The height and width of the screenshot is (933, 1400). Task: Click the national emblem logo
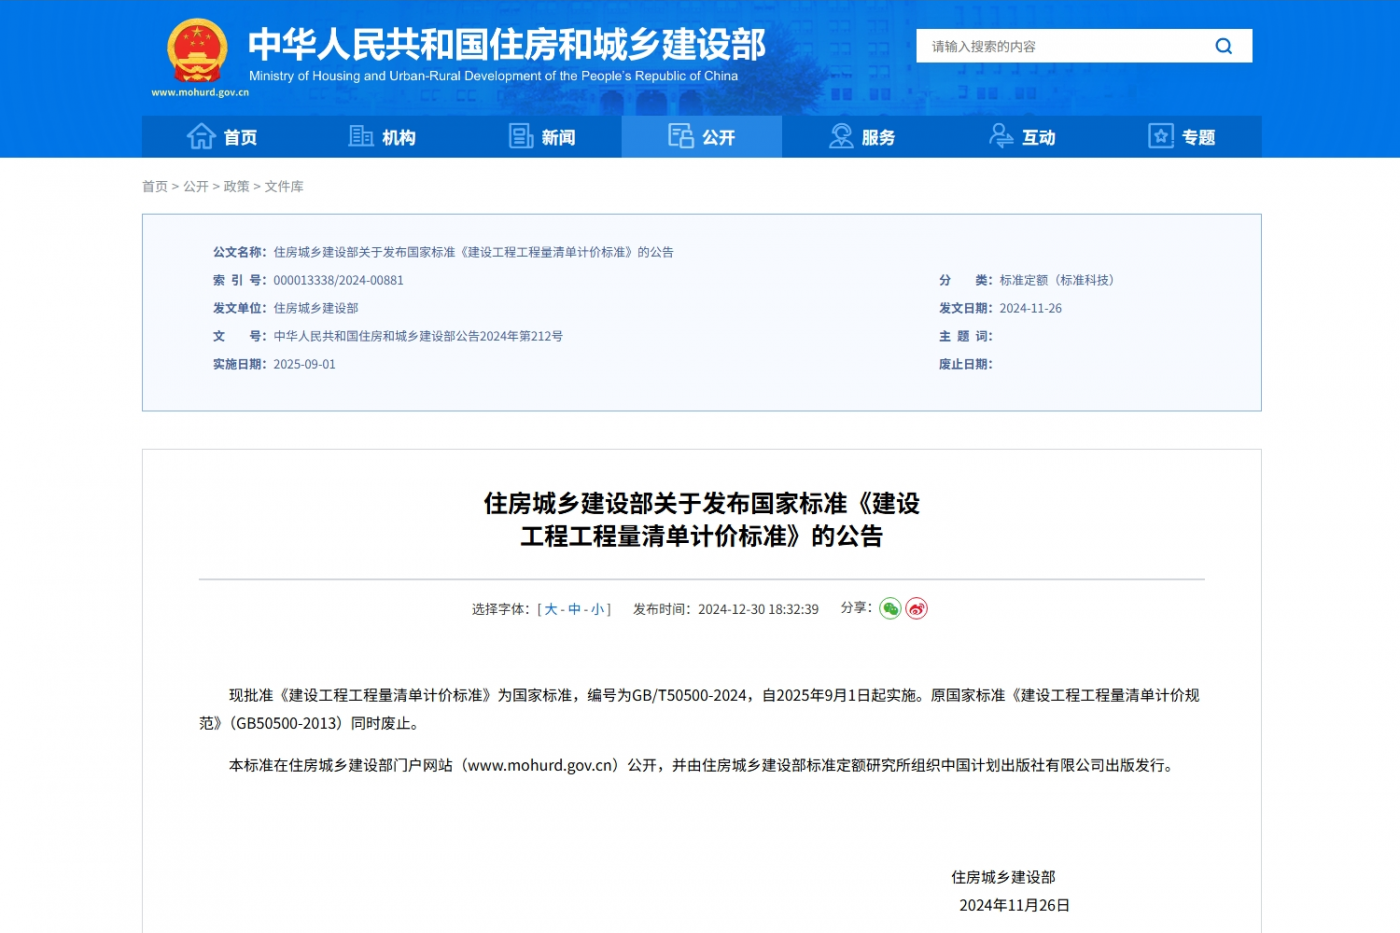click(x=197, y=51)
